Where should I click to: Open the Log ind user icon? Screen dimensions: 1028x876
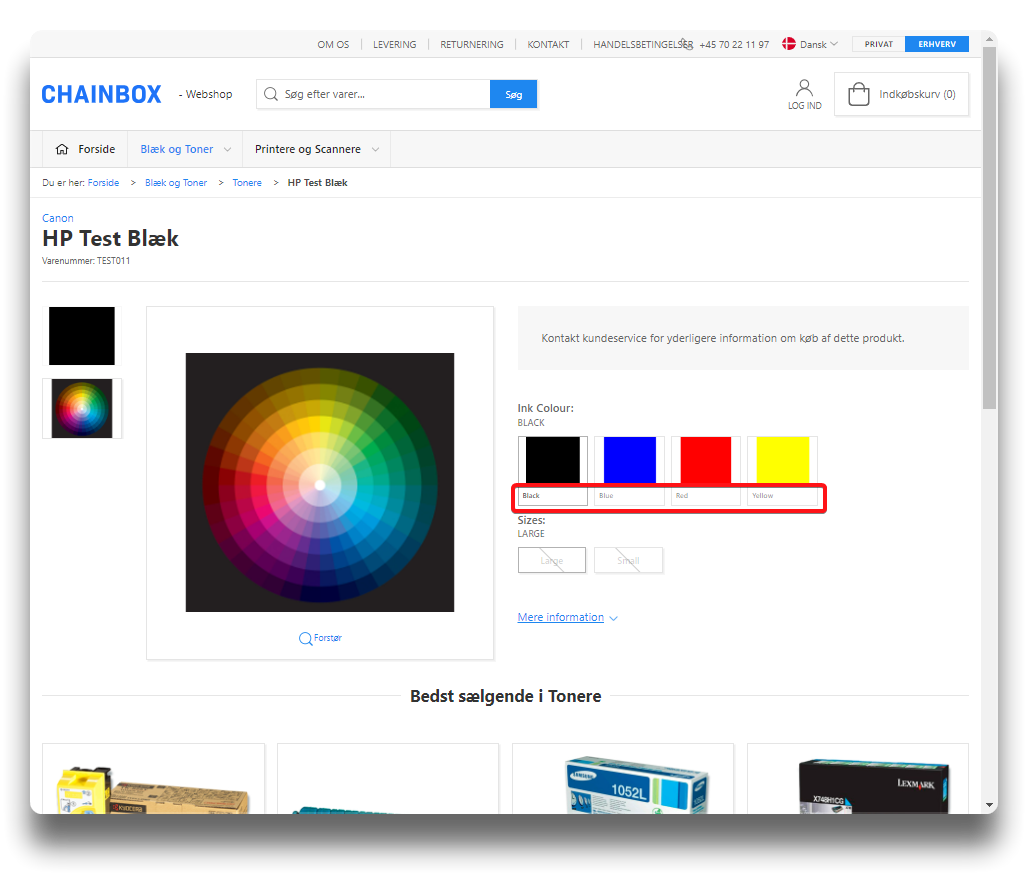804,88
